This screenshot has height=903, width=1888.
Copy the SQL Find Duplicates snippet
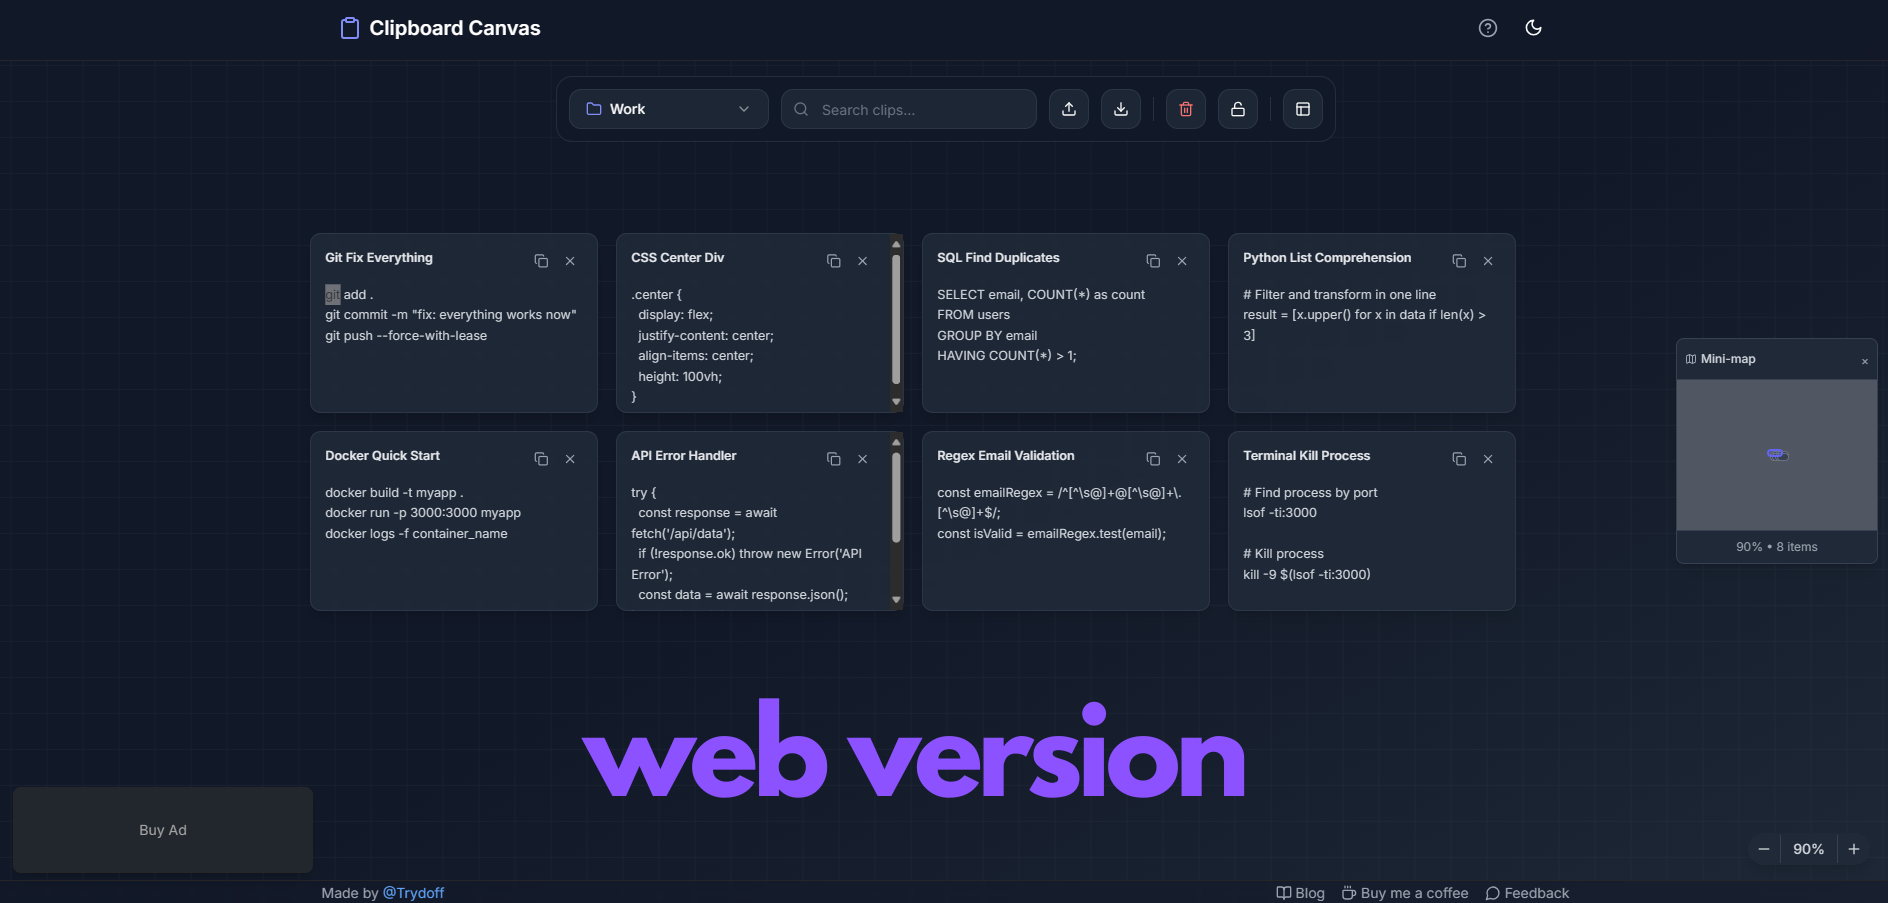coord(1152,261)
